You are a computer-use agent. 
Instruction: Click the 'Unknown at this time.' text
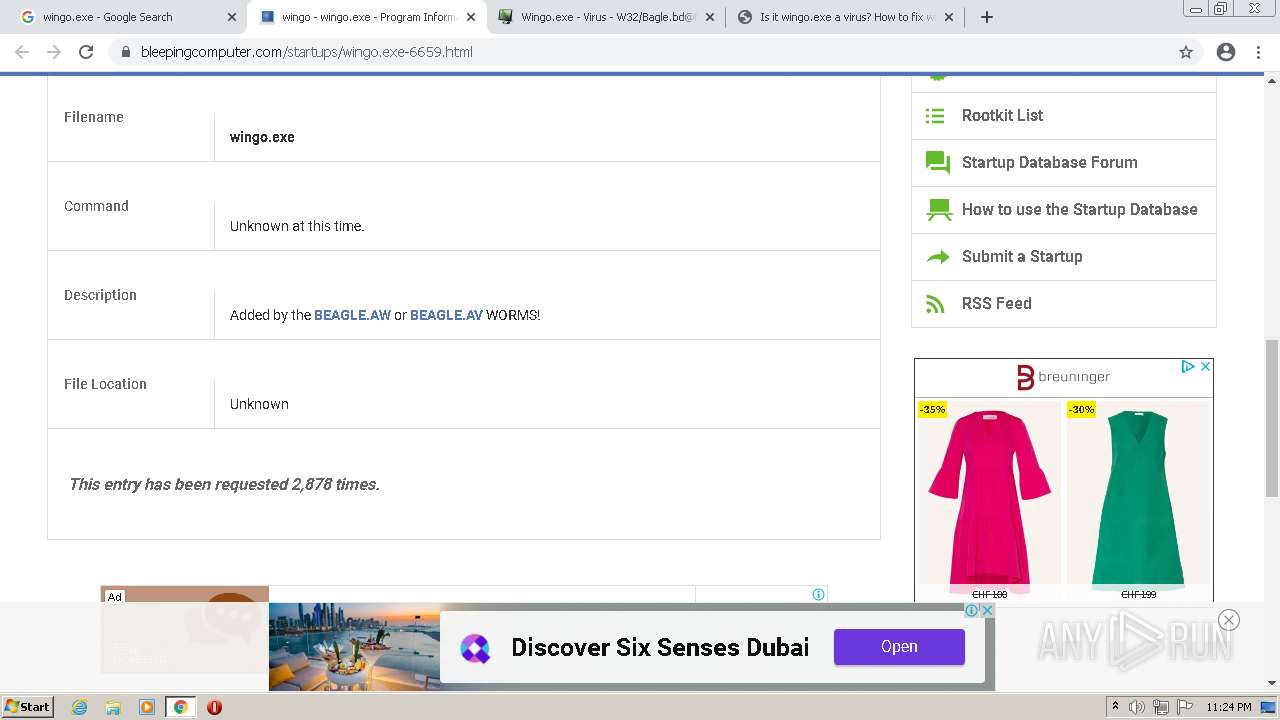(297, 226)
